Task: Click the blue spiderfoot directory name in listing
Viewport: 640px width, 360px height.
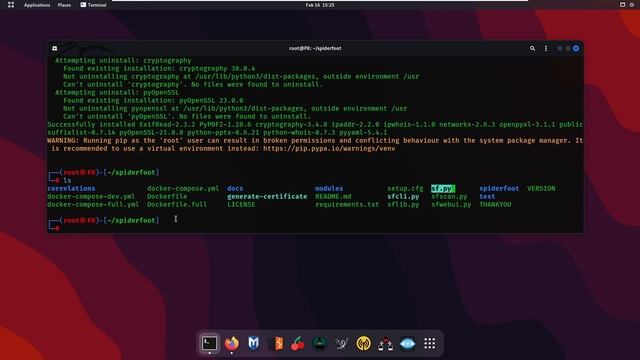Action: [499, 189]
